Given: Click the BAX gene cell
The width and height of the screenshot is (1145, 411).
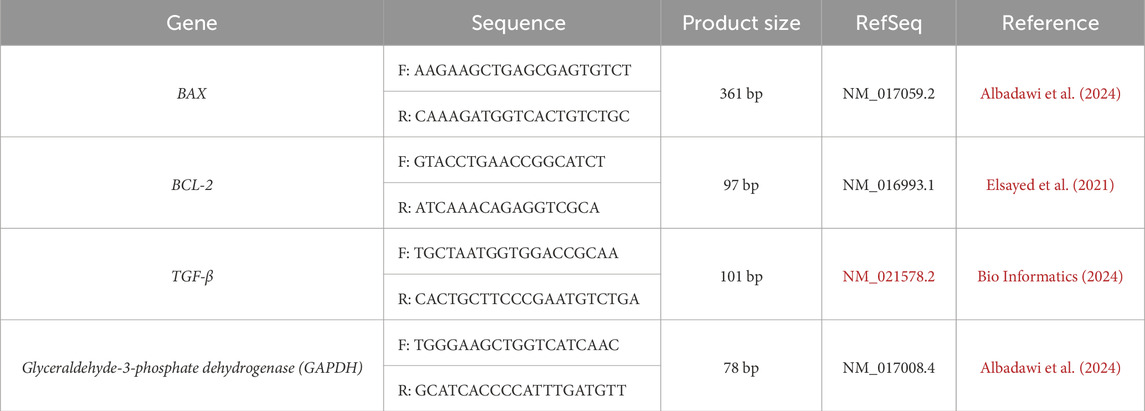Looking at the screenshot, I should click(190, 90).
